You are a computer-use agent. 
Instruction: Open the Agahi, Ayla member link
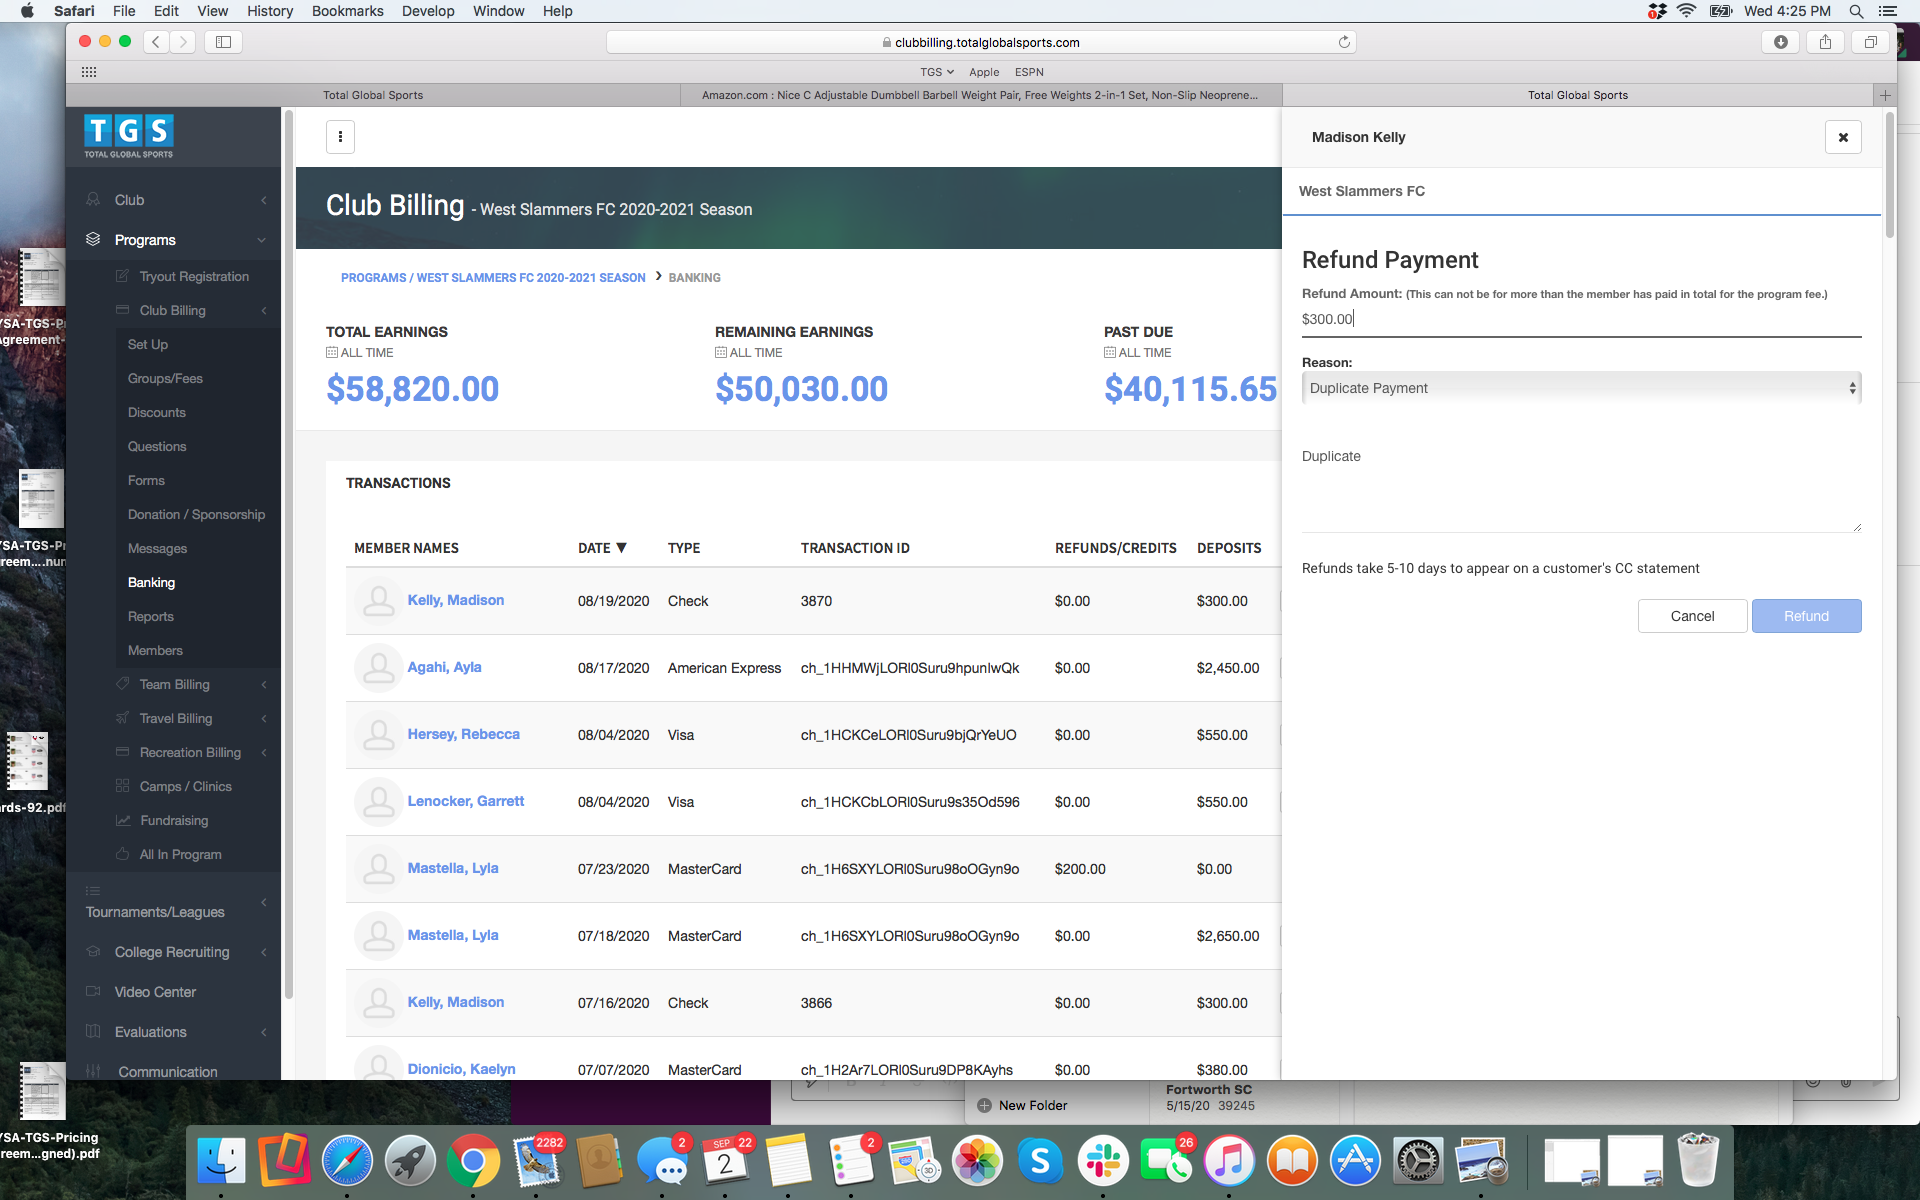pos(444,667)
